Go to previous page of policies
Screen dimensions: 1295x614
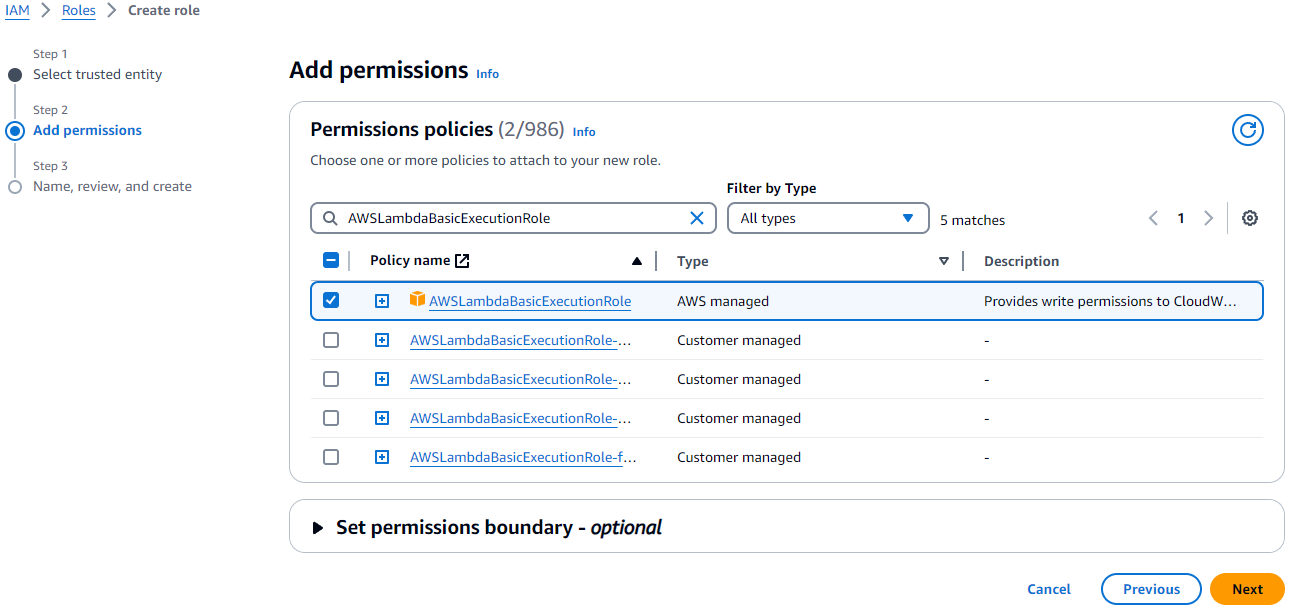[x=1154, y=219]
